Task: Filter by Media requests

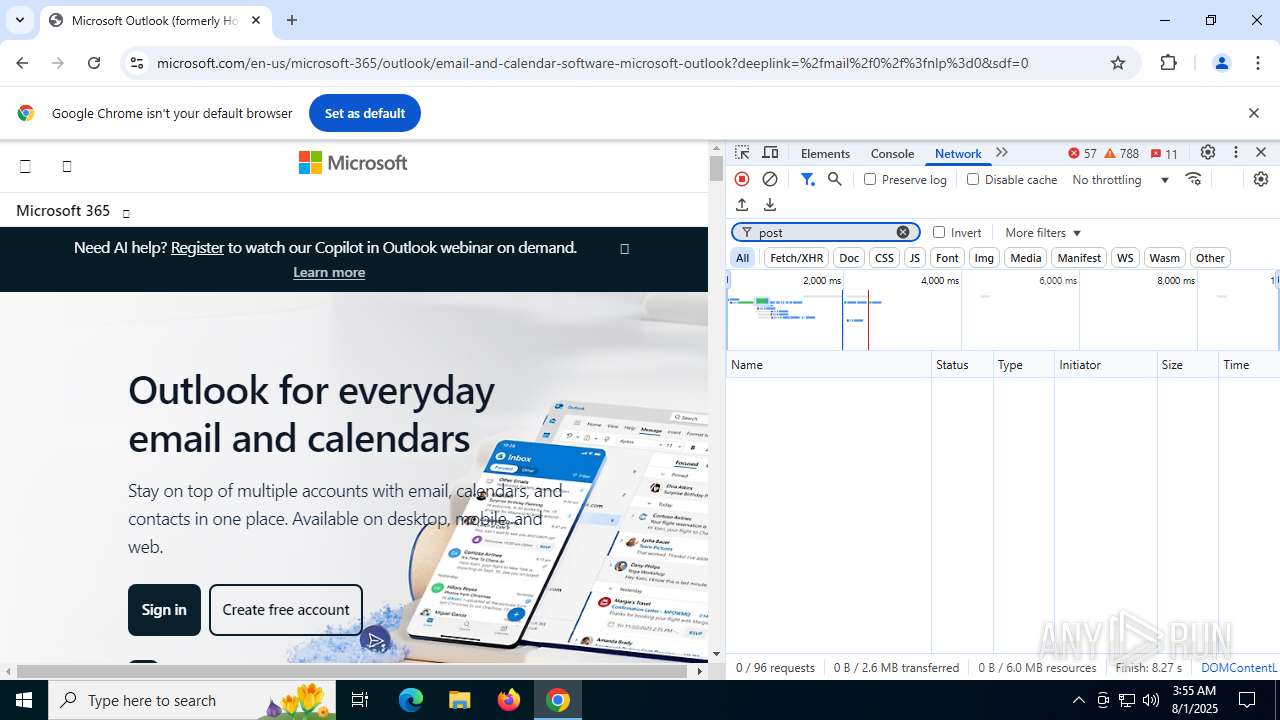Action: pyautogui.click(x=1026, y=258)
